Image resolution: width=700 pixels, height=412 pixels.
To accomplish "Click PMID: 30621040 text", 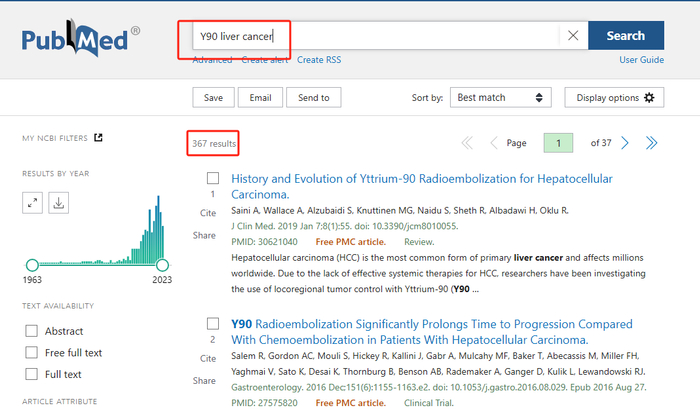I will (264, 242).
